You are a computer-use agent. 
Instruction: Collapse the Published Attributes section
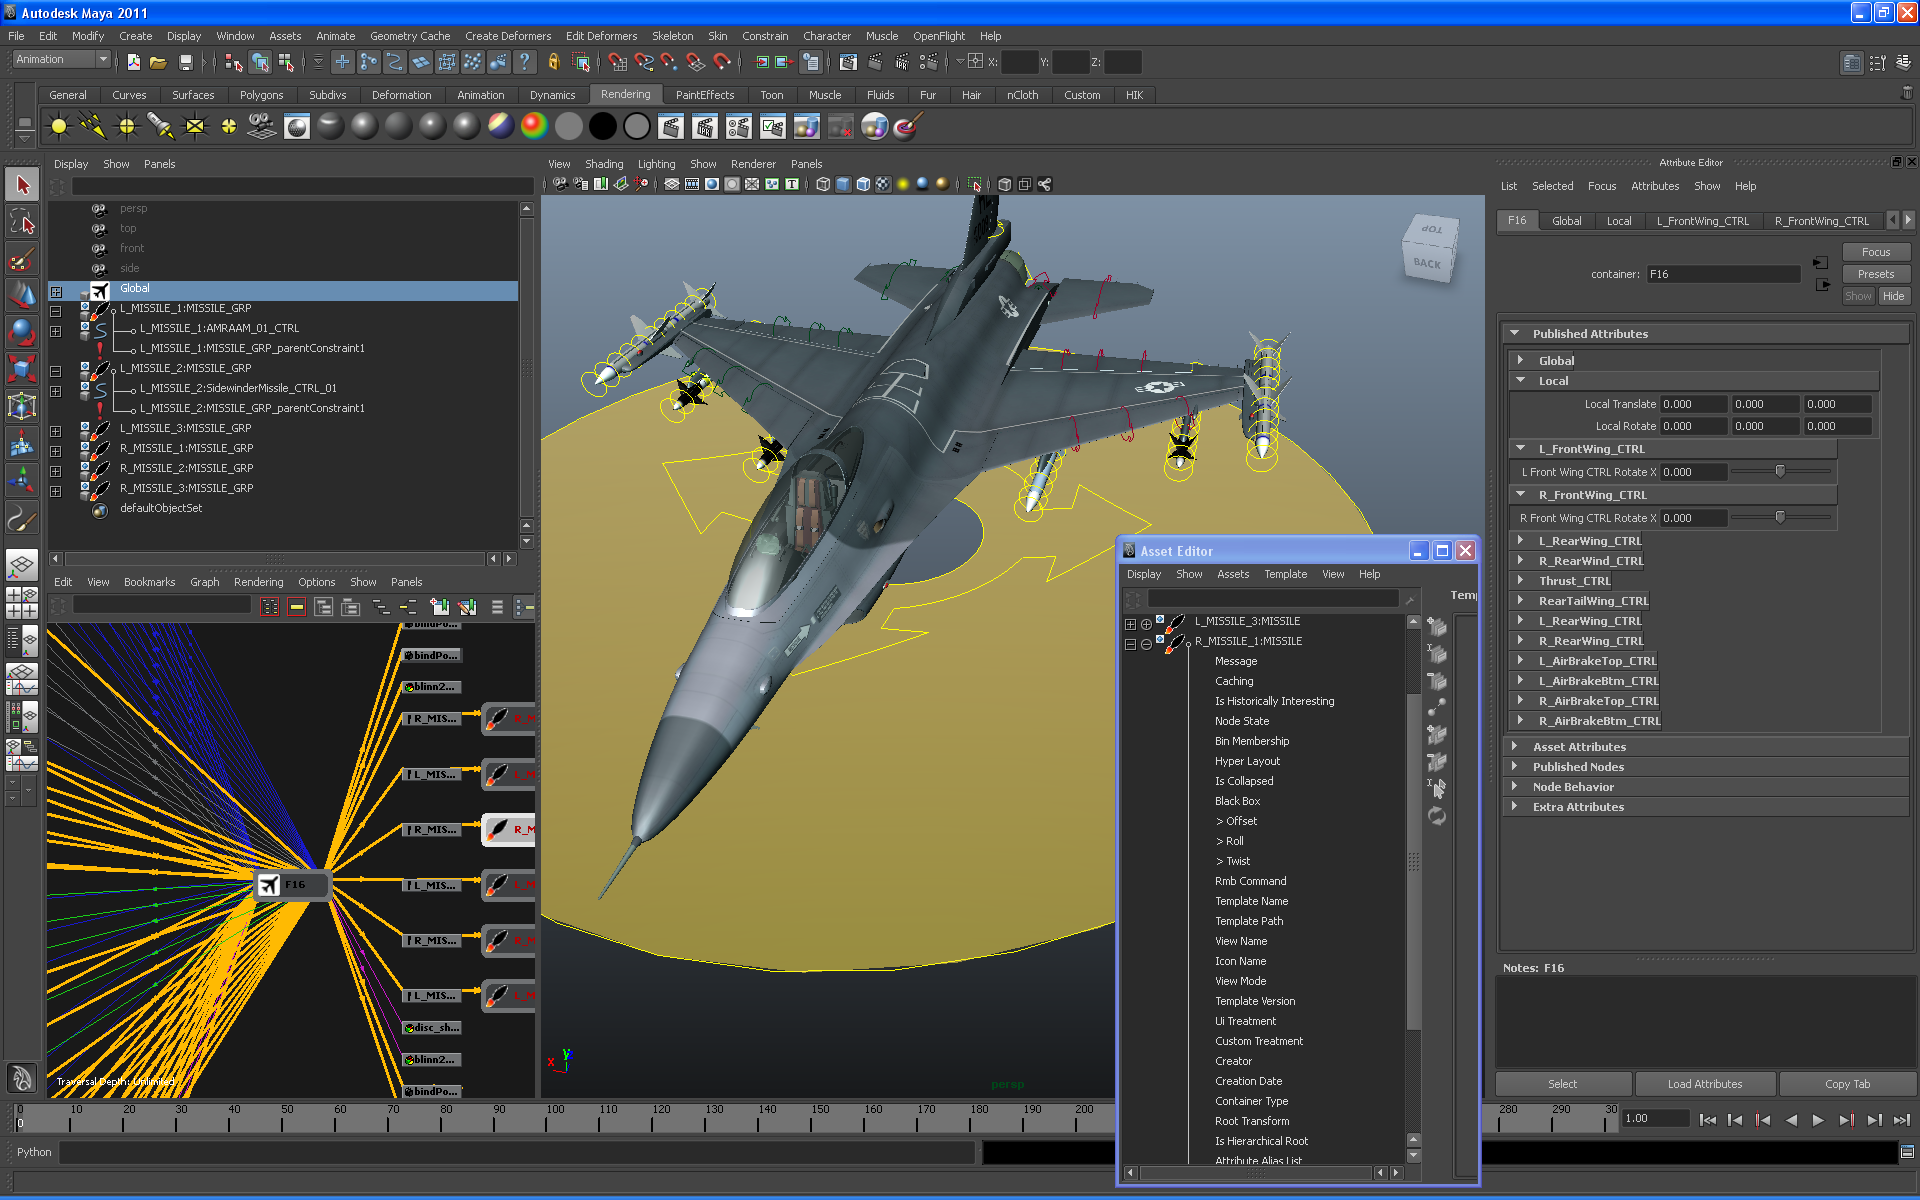[1590, 333]
